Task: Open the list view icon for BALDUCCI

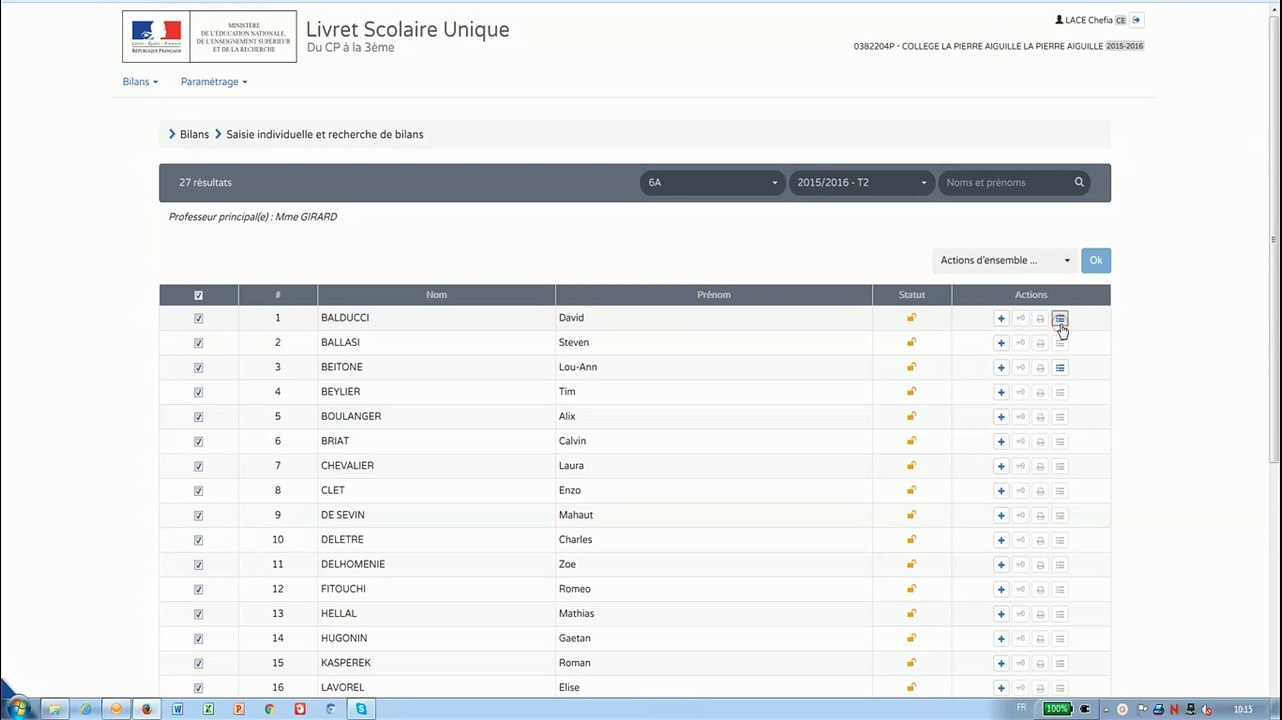Action: (x=1060, y=318)
